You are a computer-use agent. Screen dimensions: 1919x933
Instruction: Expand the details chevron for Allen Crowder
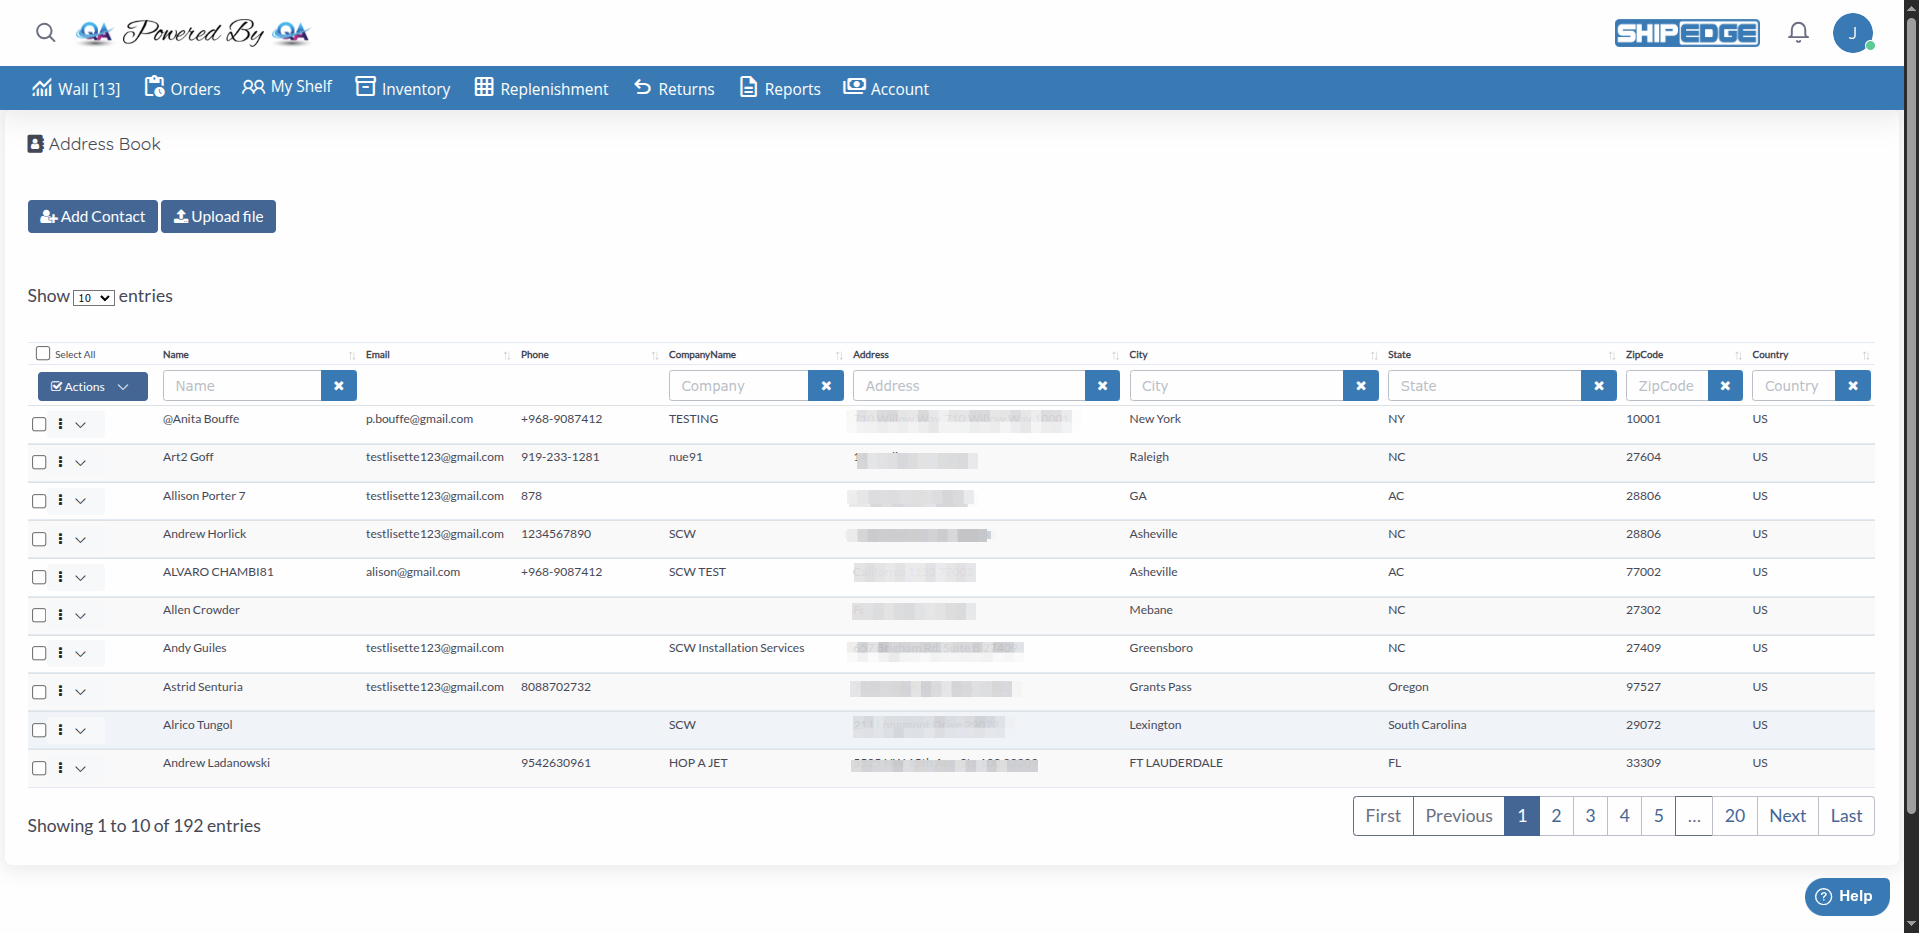81,615
